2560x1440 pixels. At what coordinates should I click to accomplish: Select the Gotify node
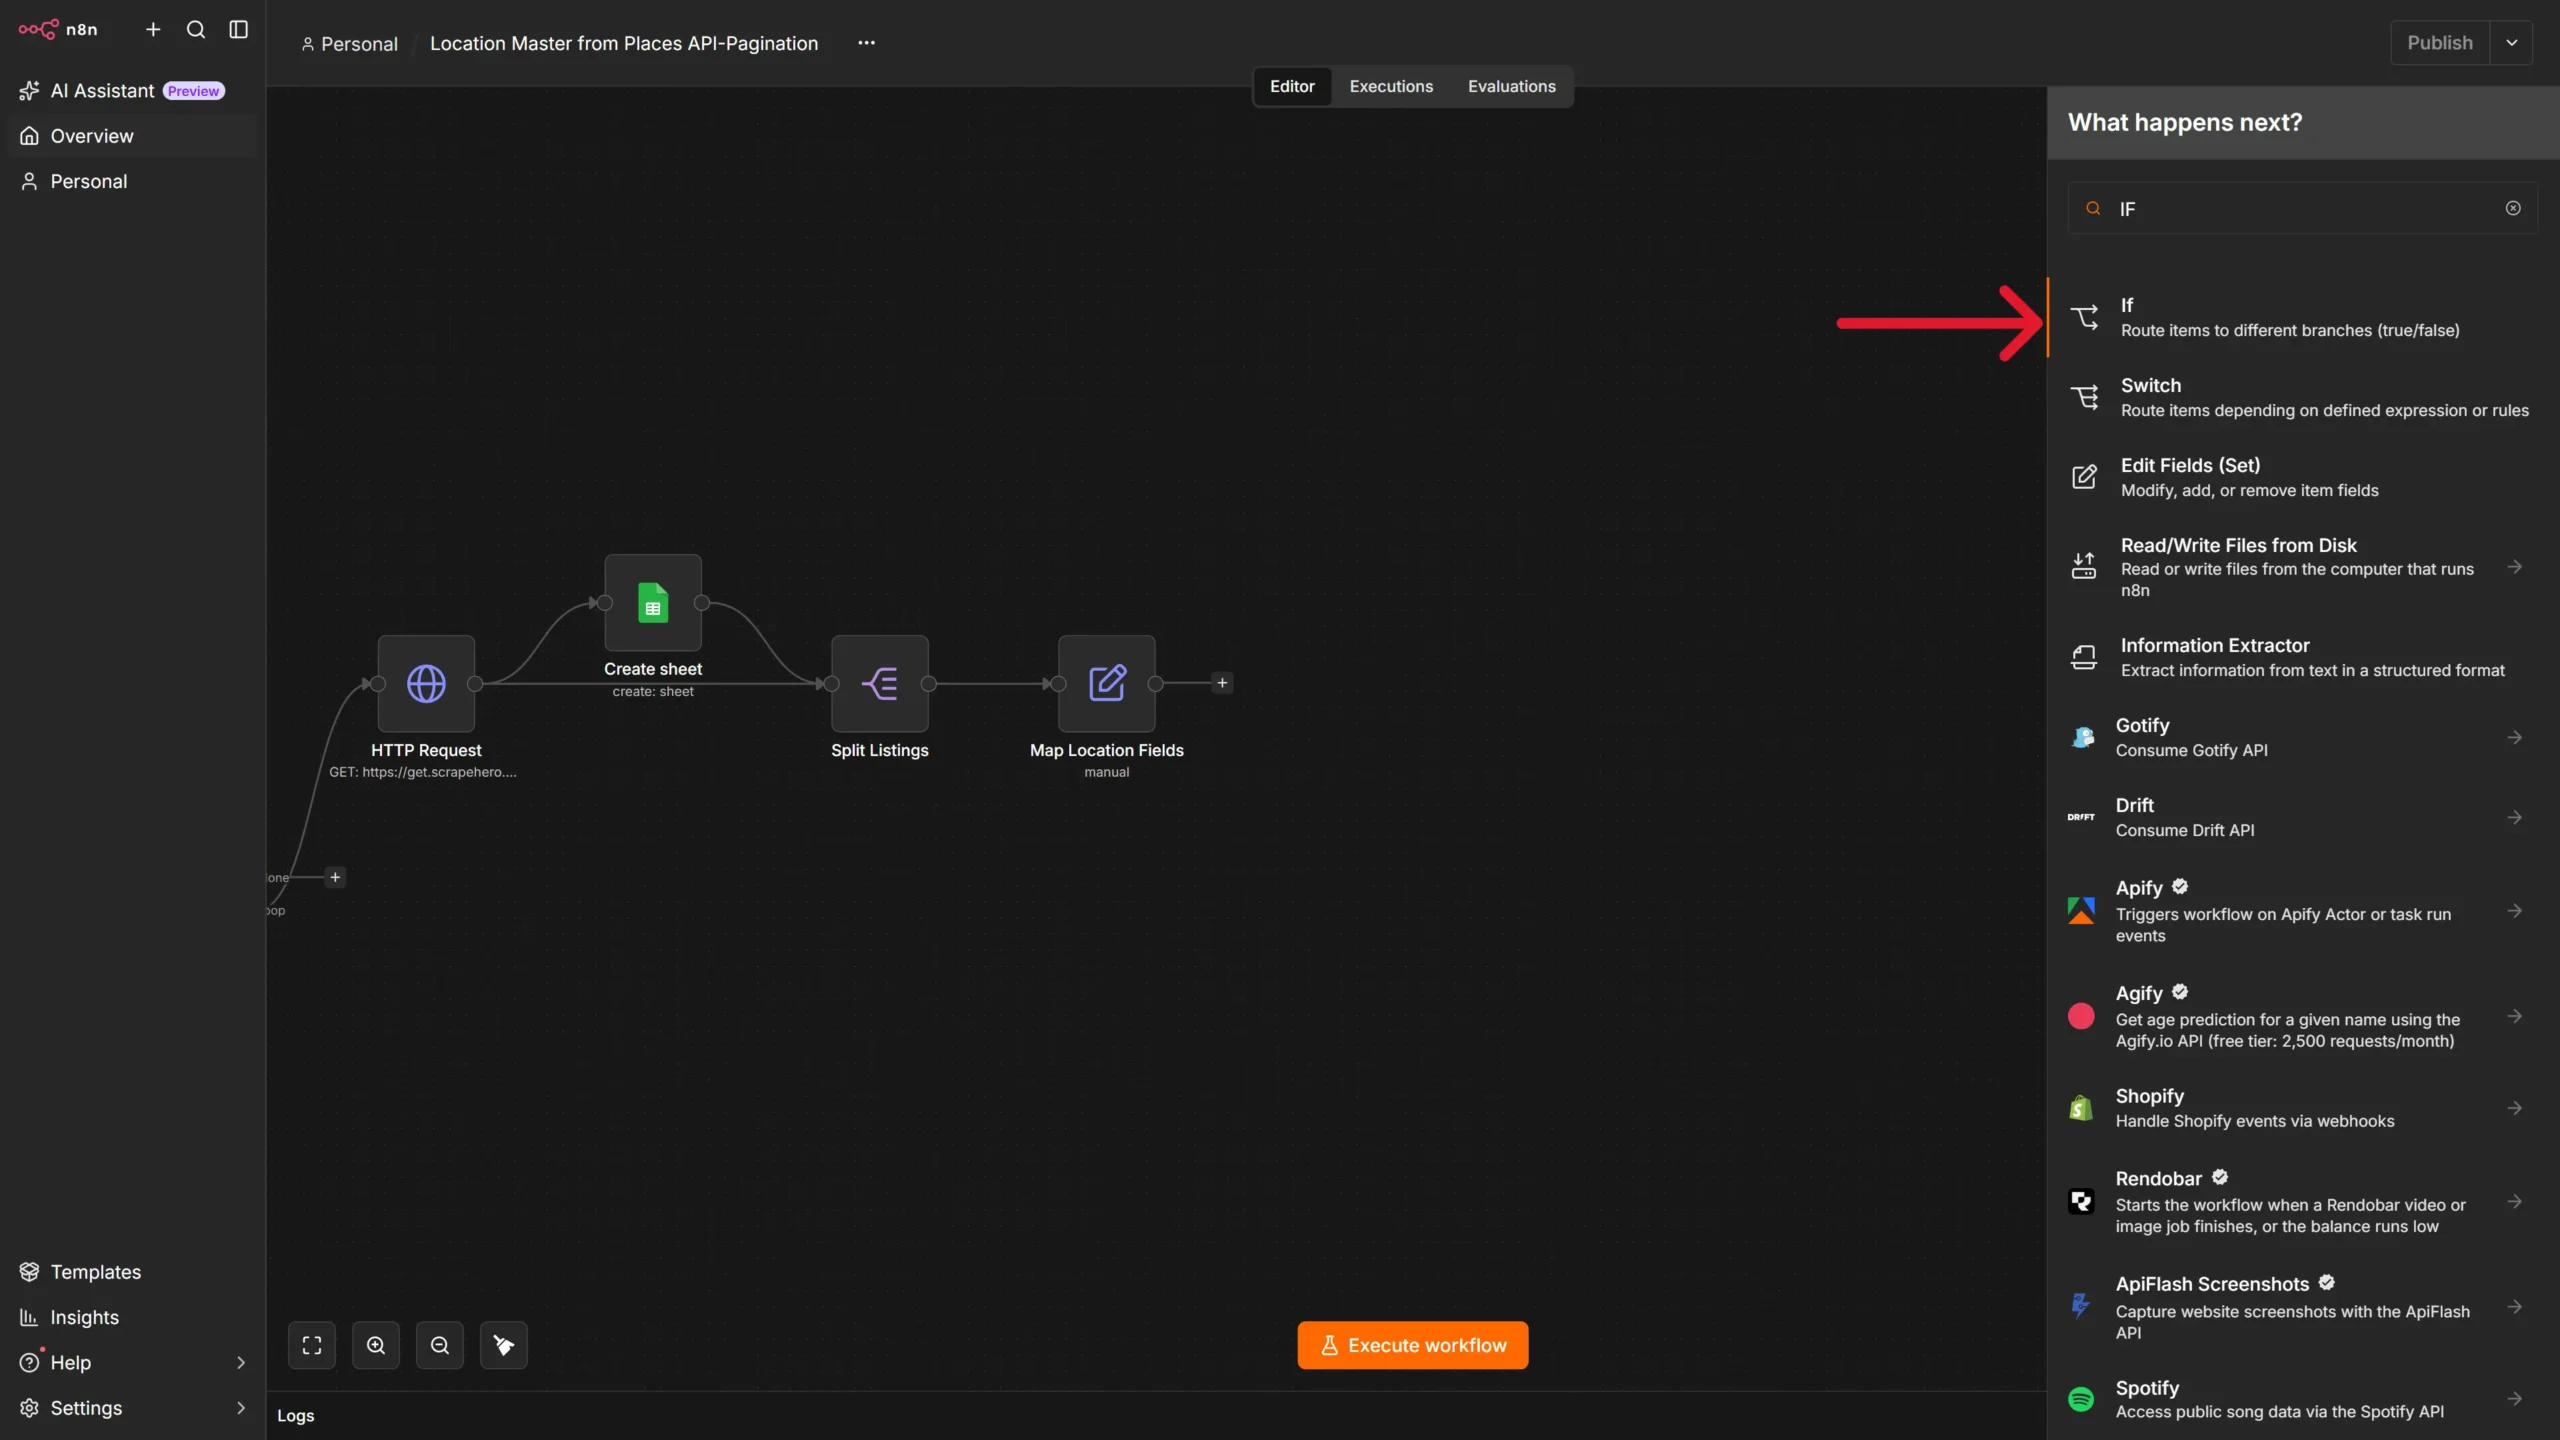2302,737
